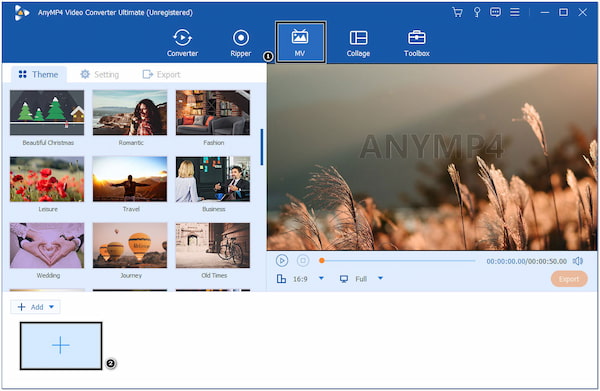Click the orange Export button
Image resolution: width=600 pixels, height=391 pixels.
(569, 279)
